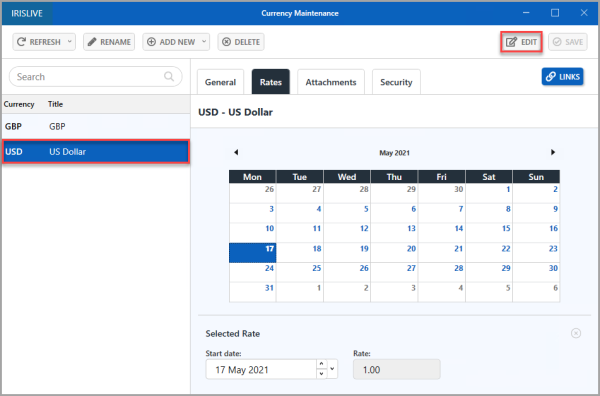Open the Start date calendar dropdown
The height and width of the screenshot is (396, 600).
point(332,369)
